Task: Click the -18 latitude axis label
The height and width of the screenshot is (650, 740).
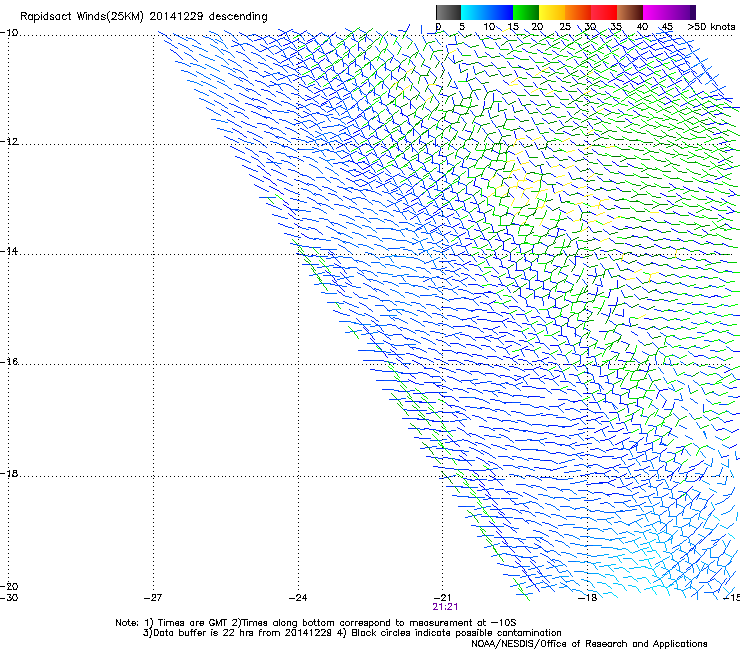Action: 9,473
